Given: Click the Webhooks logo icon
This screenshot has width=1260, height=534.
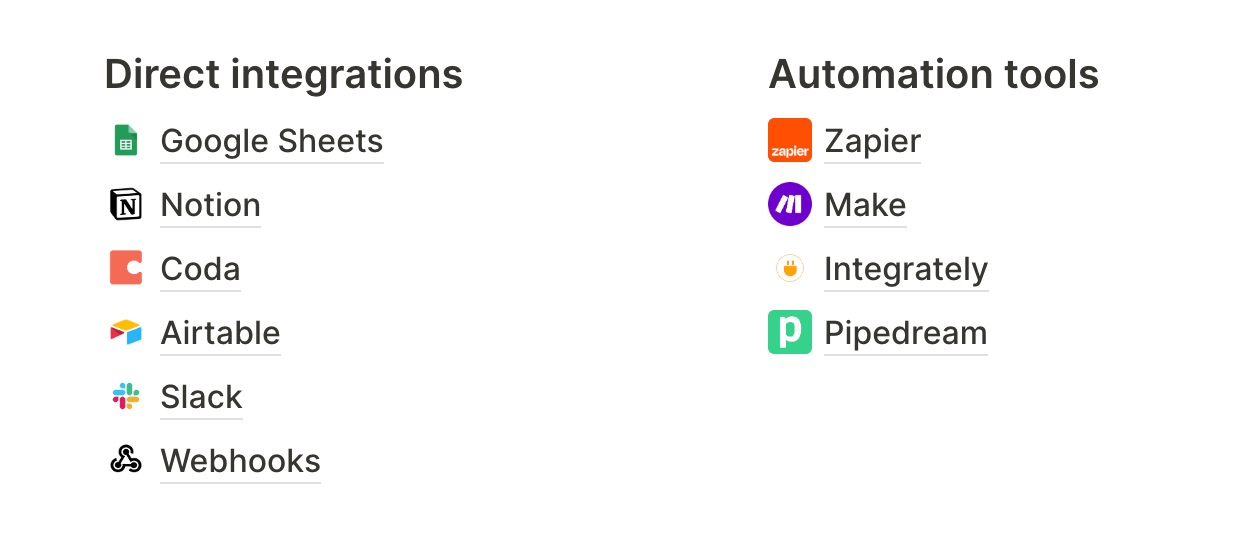Looking at the screenshot, I should (x=125, y=460).
